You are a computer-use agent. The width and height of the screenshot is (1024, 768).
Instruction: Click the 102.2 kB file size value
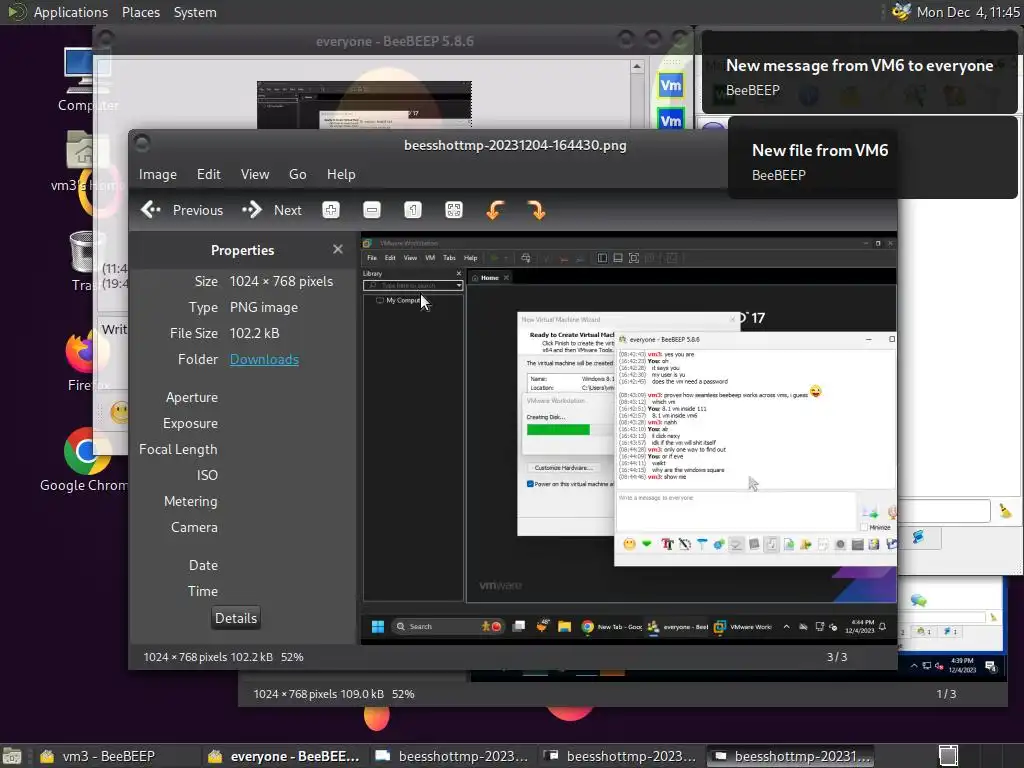[x=254, y=333]
